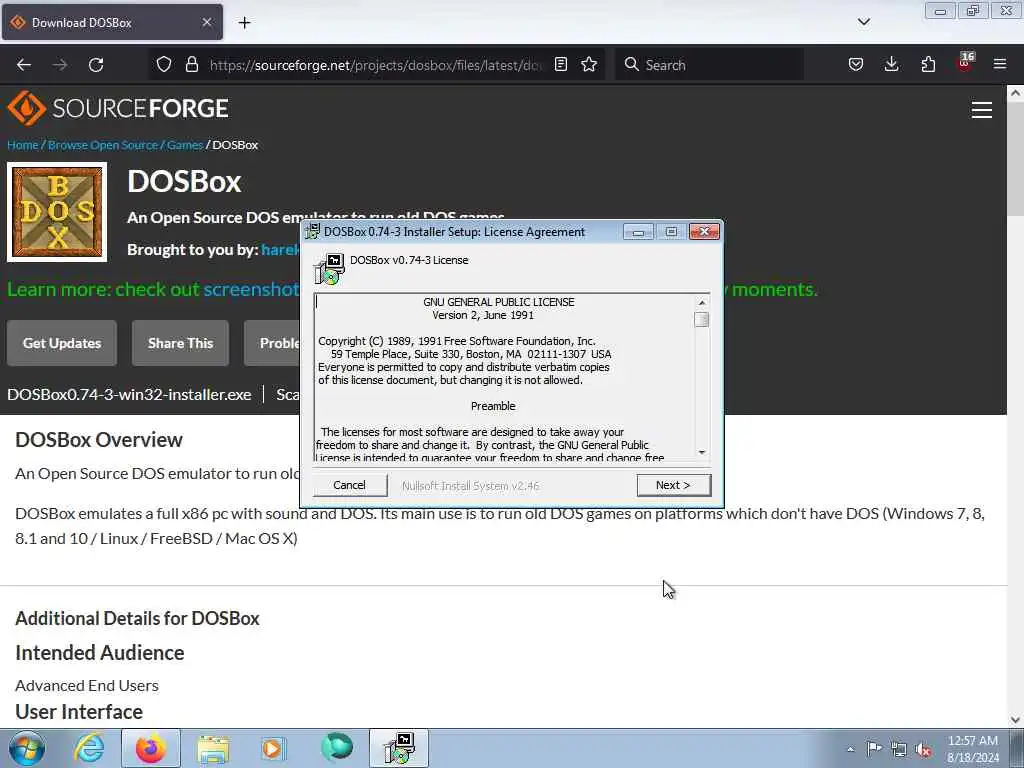1024x768 pixels.
Task: Click the Get Updates button
Action: [62, 343]
